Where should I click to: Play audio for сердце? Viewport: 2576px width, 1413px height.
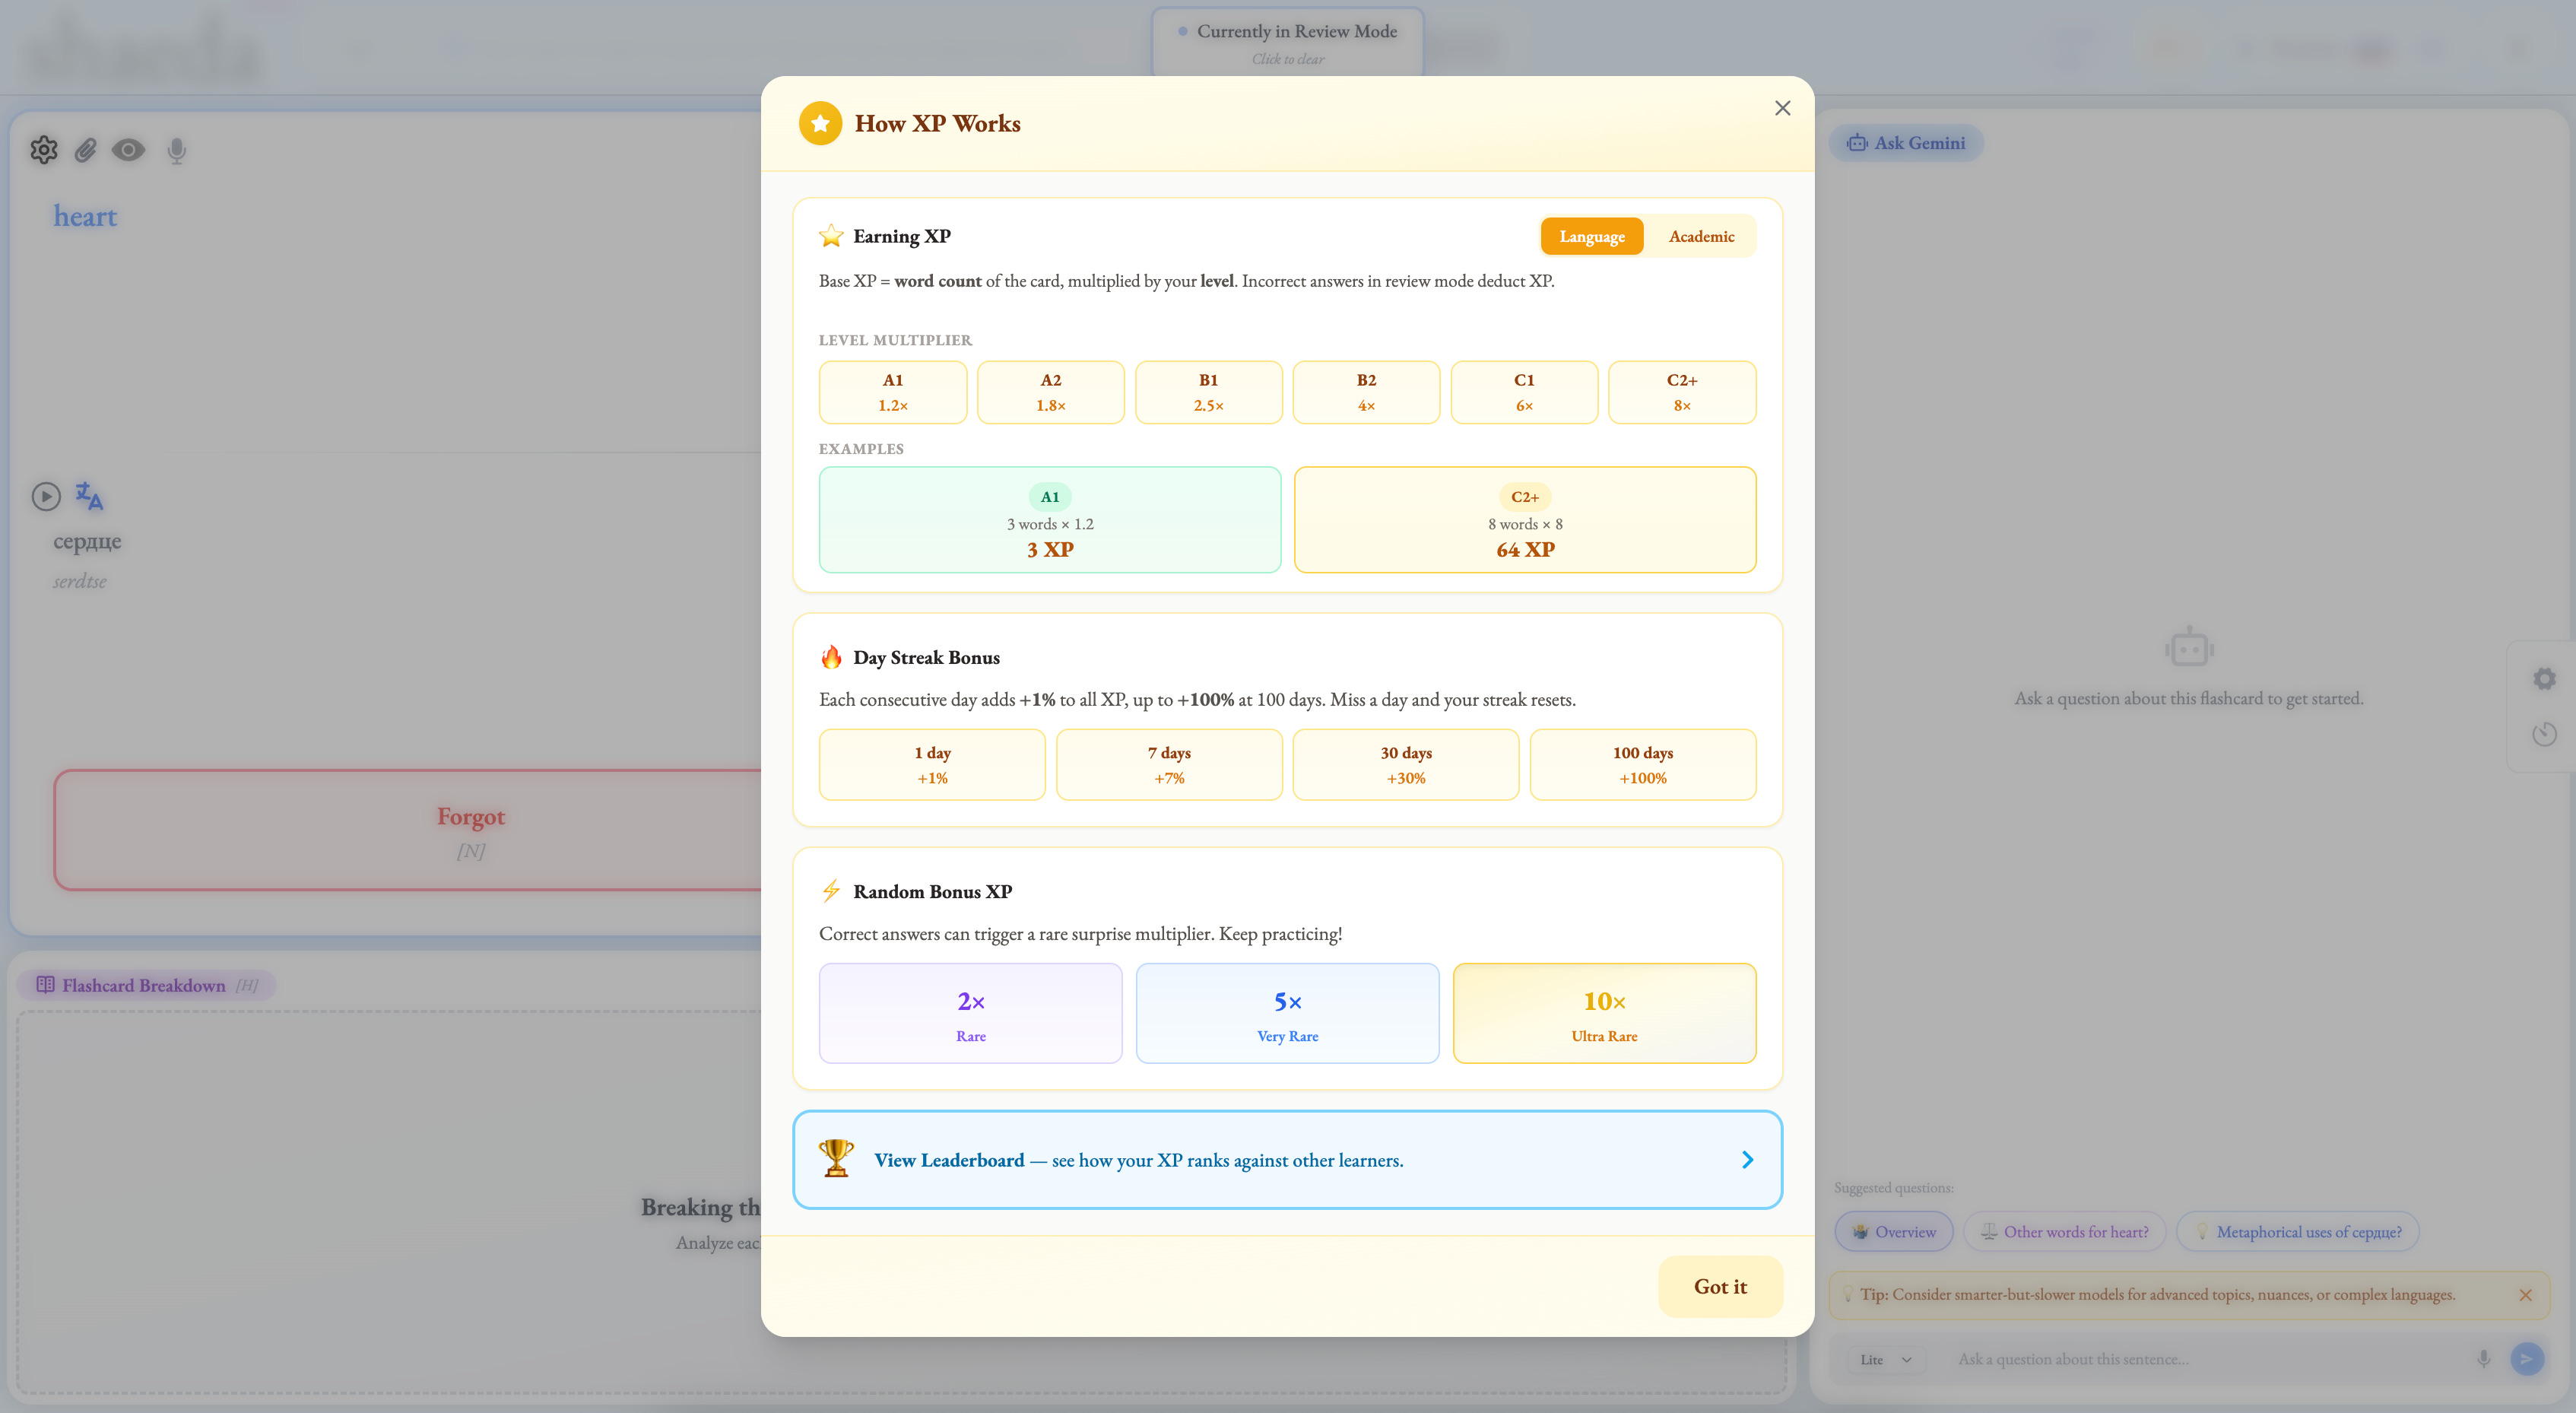46,496
